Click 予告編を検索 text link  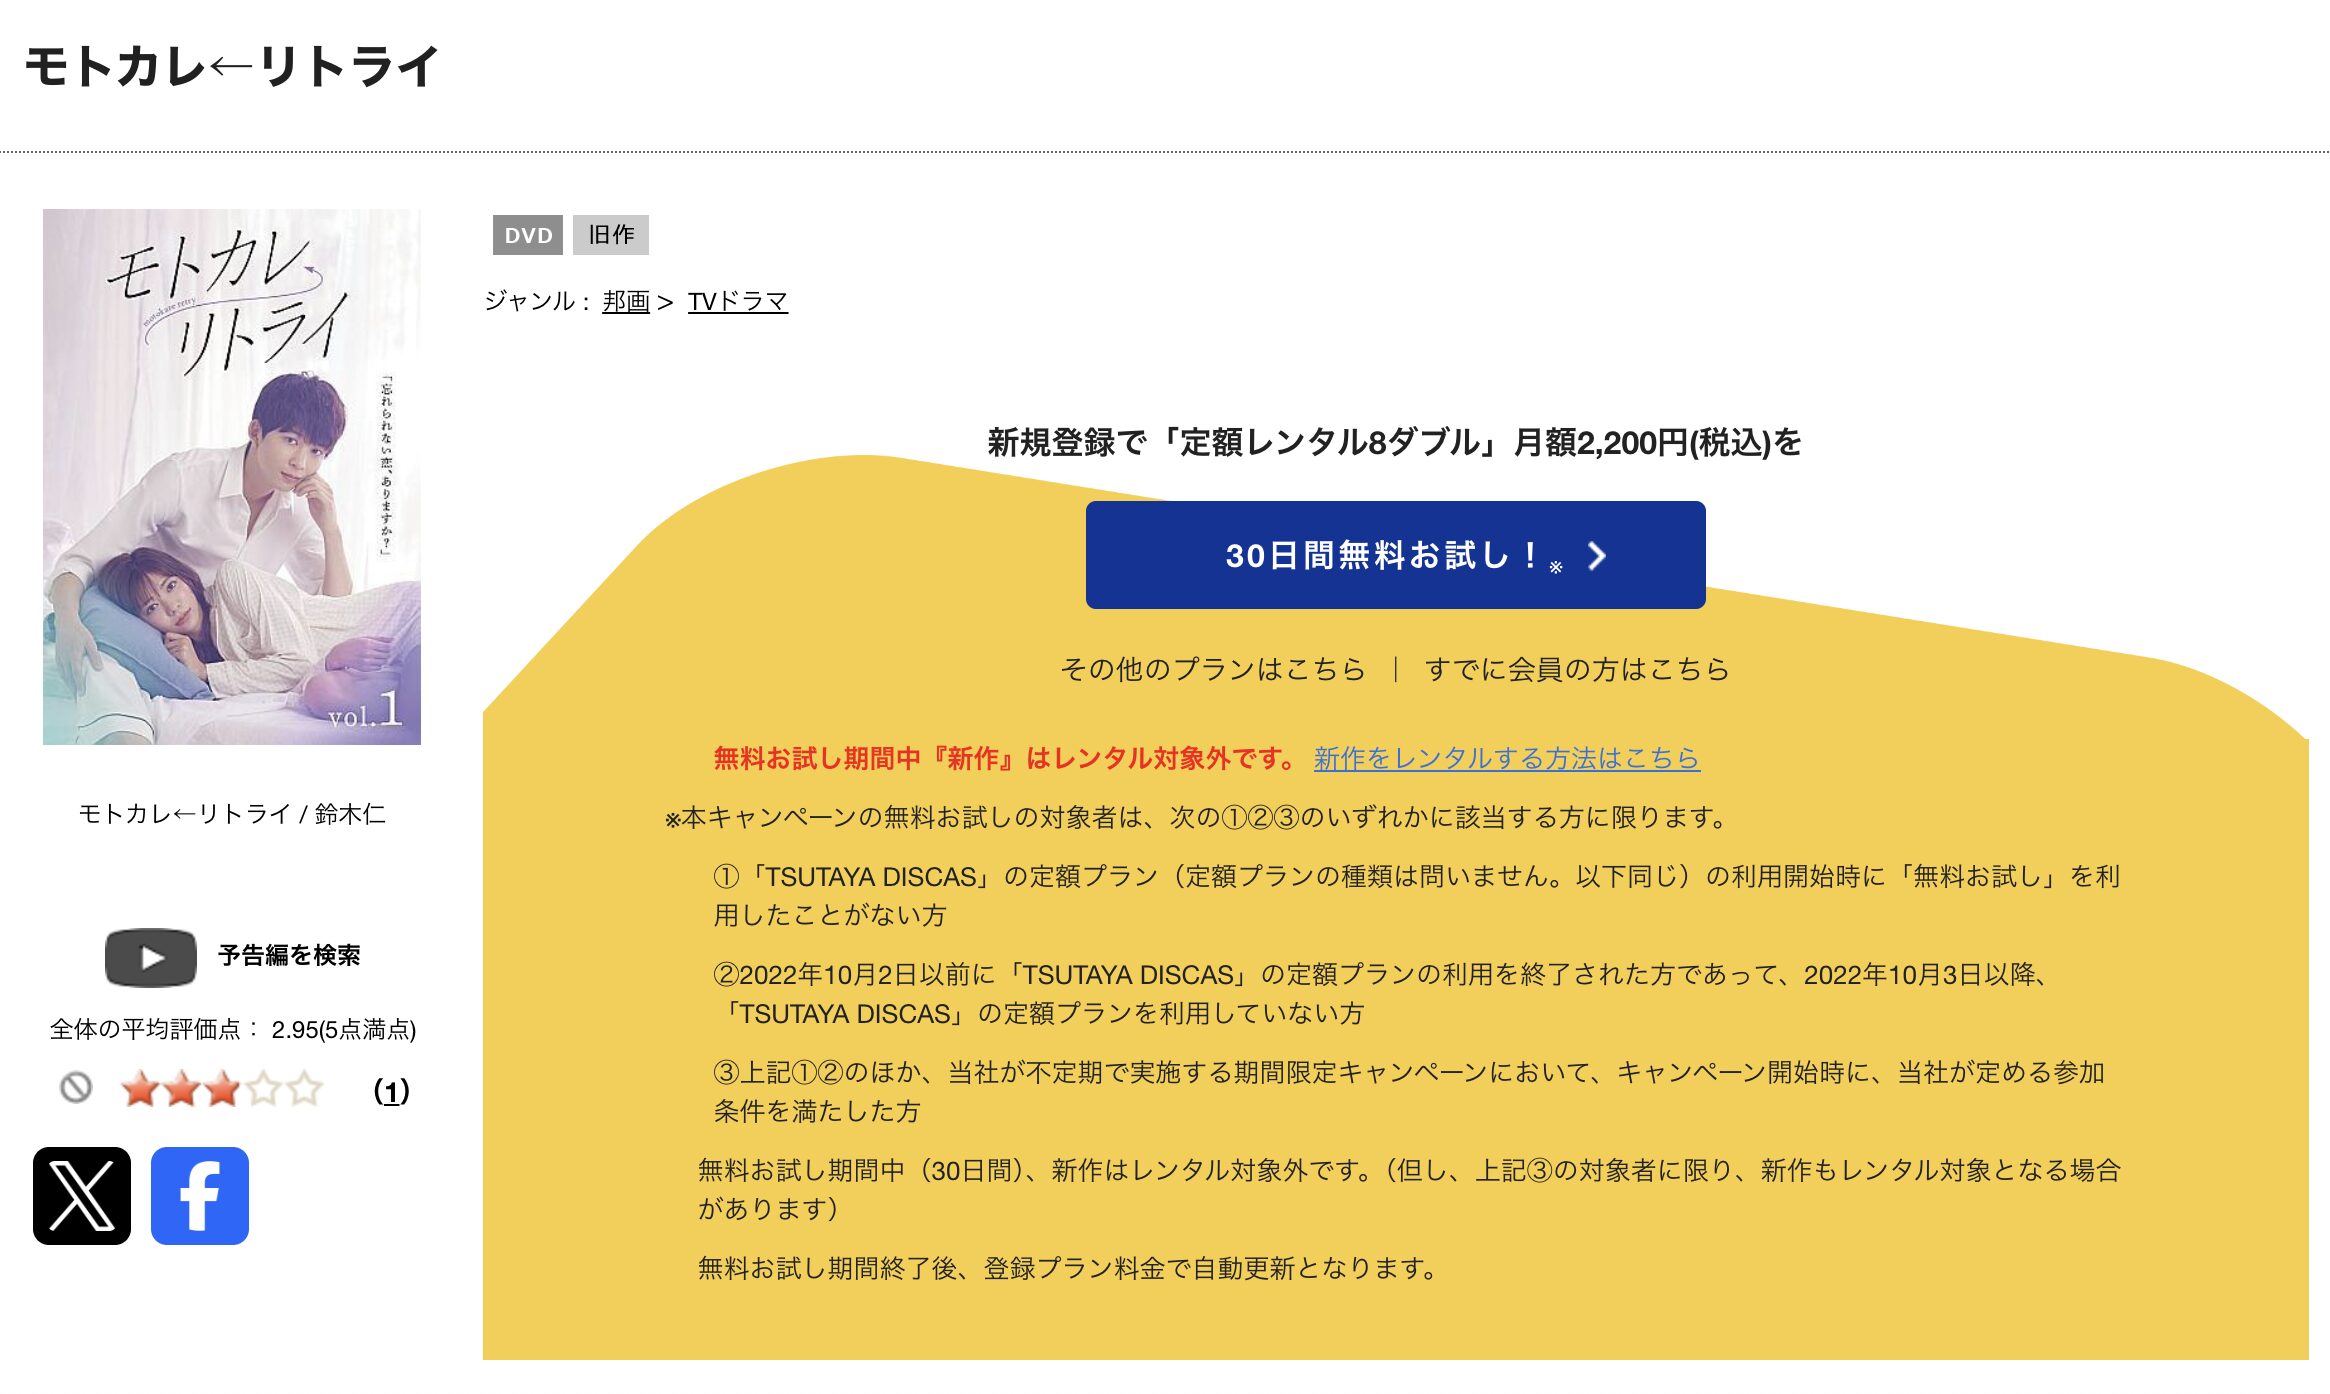tap(289, 956)
